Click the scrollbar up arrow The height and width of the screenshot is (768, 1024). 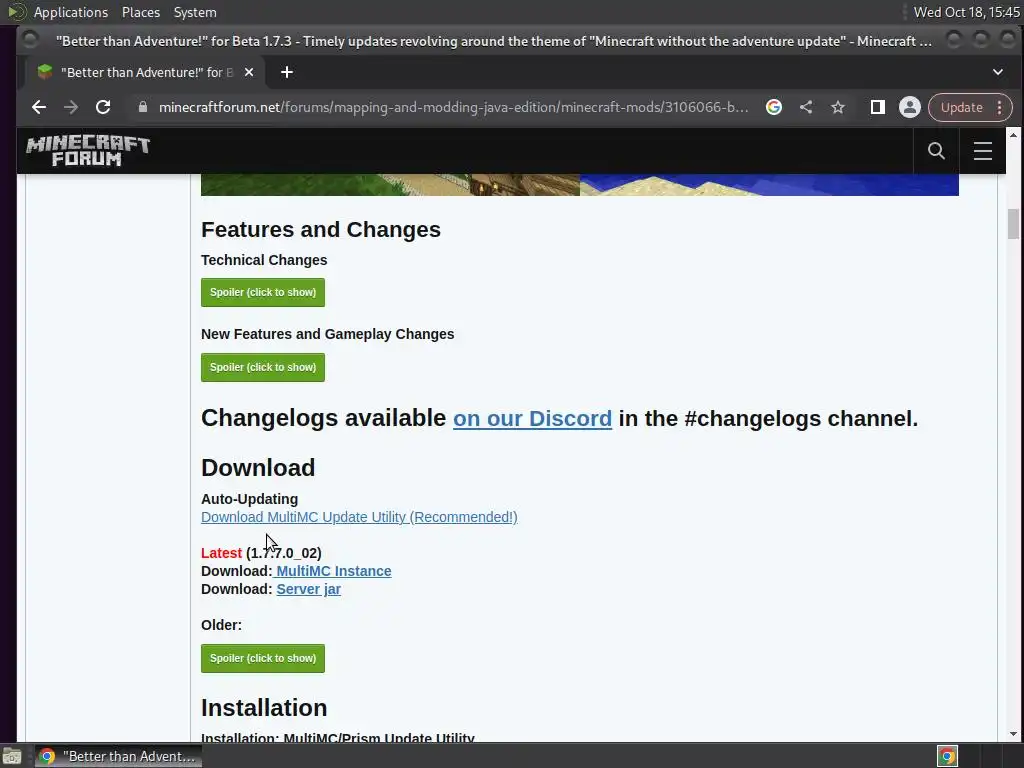[1013, 135]
